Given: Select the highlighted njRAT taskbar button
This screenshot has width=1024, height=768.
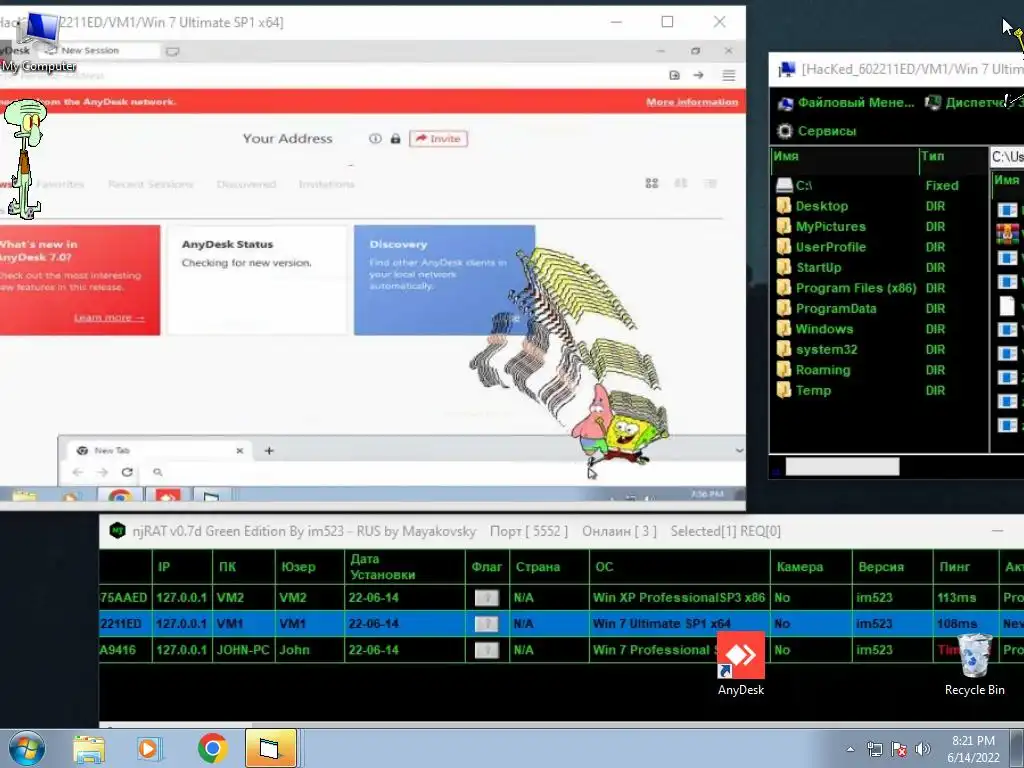Looking at the screenshot, I should tap(270, 748).
